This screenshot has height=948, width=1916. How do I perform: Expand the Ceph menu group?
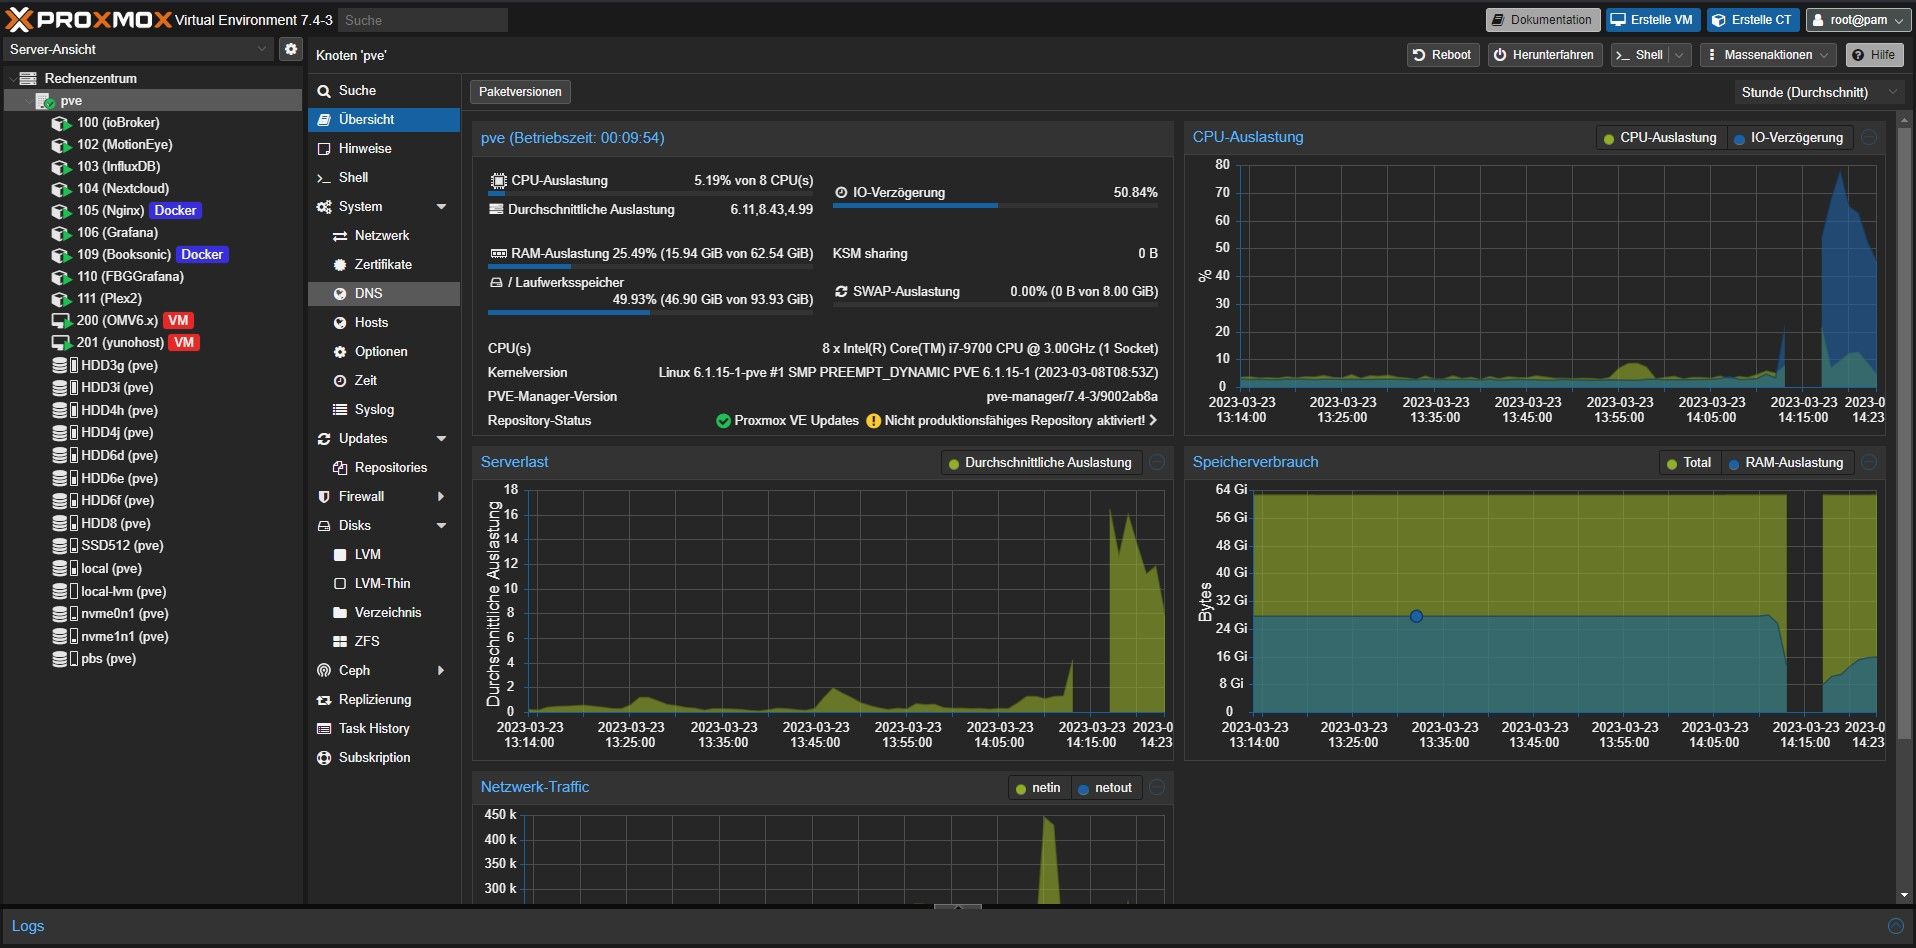[x=441, y=671]
